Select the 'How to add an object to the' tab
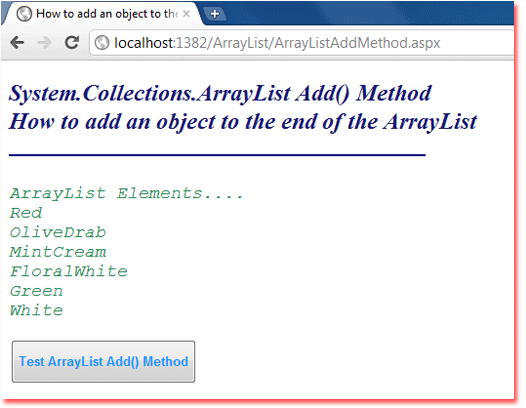 pos(102,14)
